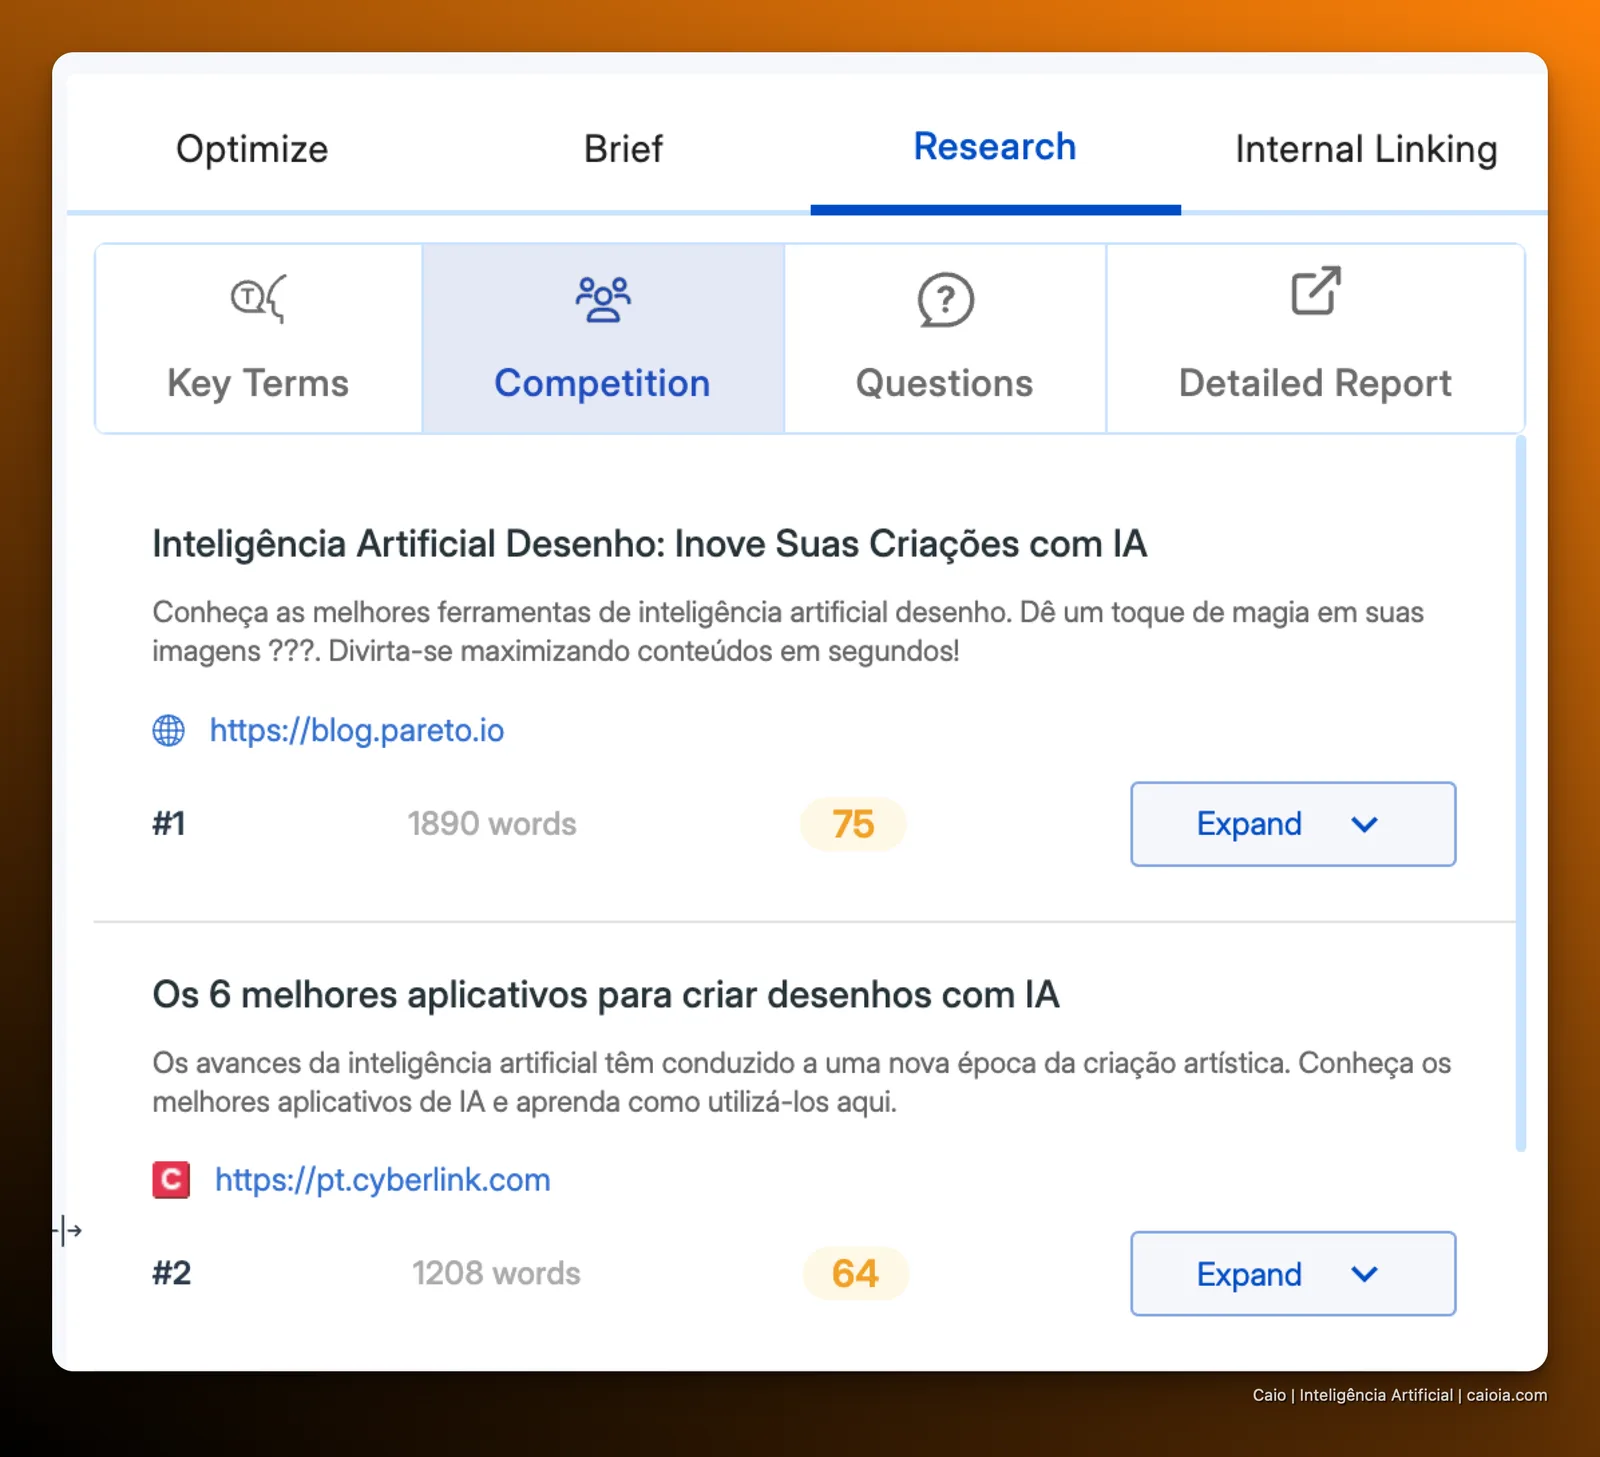1600x1457 pixels.
Task: Click the chevron on second Expand button
Action: (1364, 1274)
